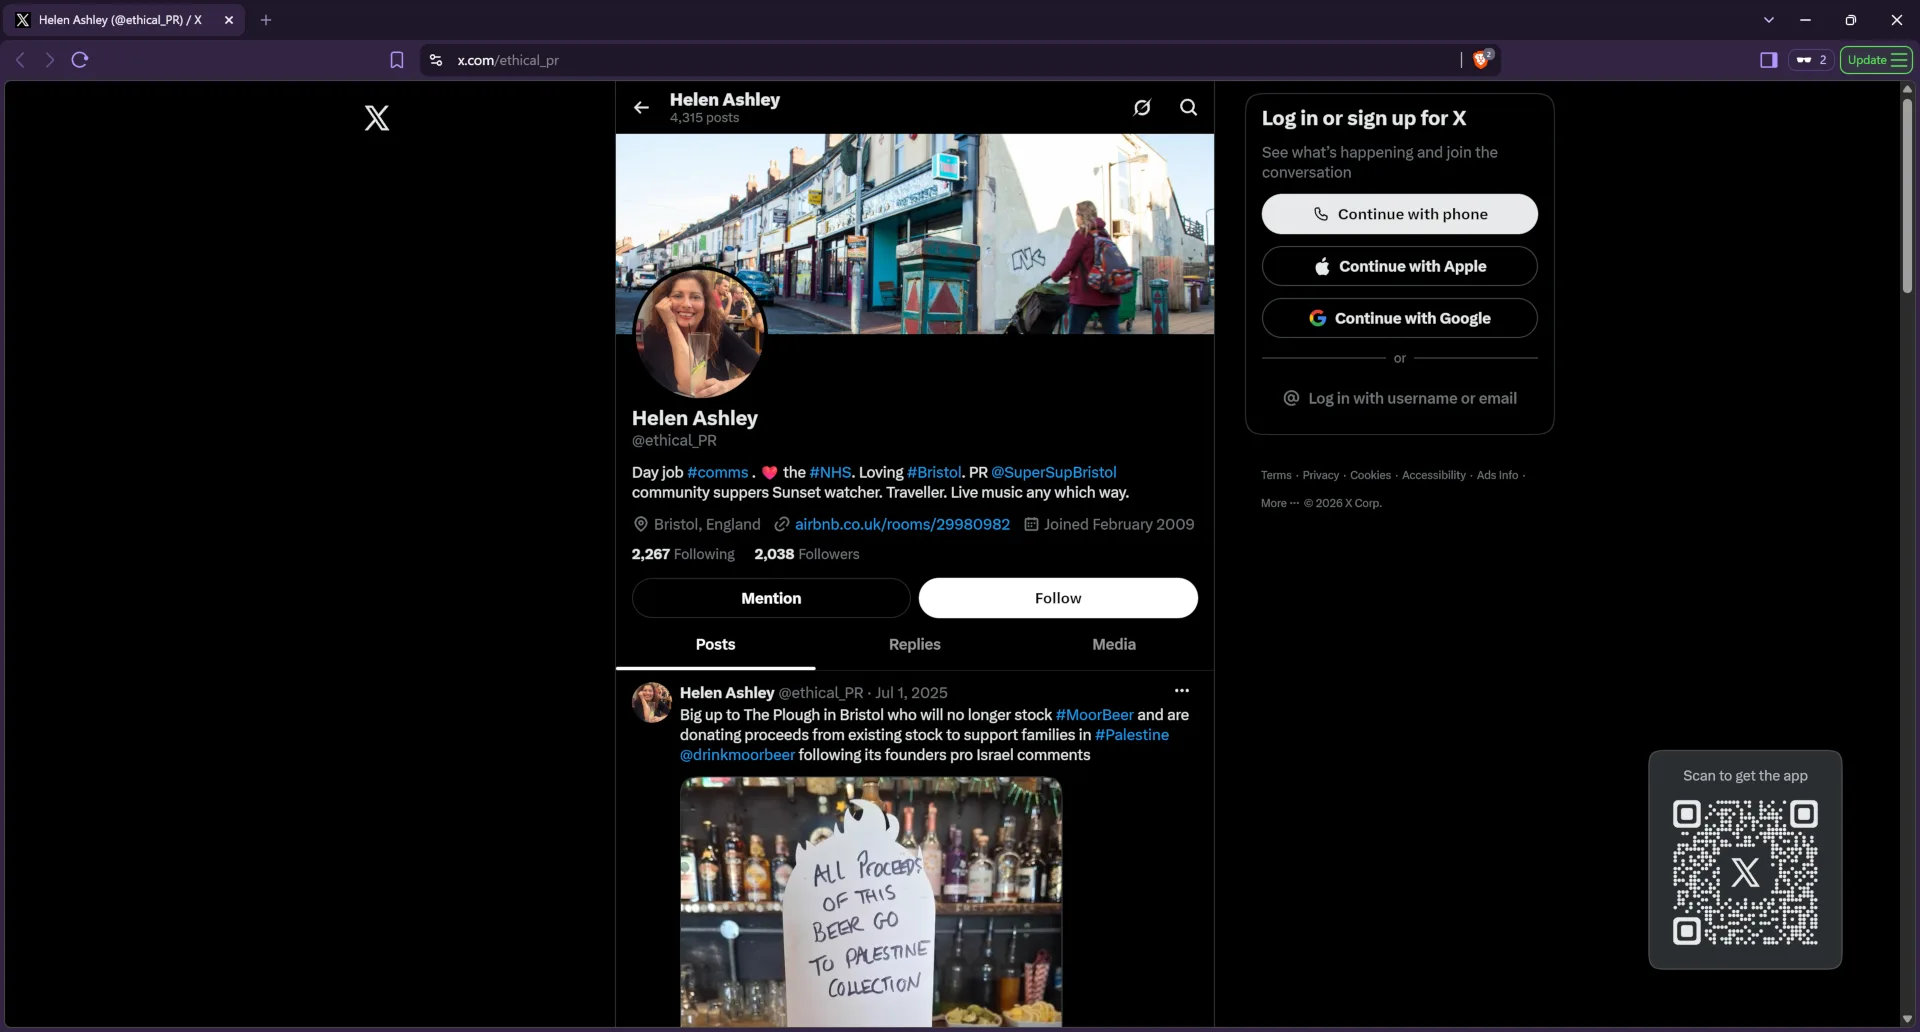Visit the @drinkmoorbeer mention

[x=737, y=755]
